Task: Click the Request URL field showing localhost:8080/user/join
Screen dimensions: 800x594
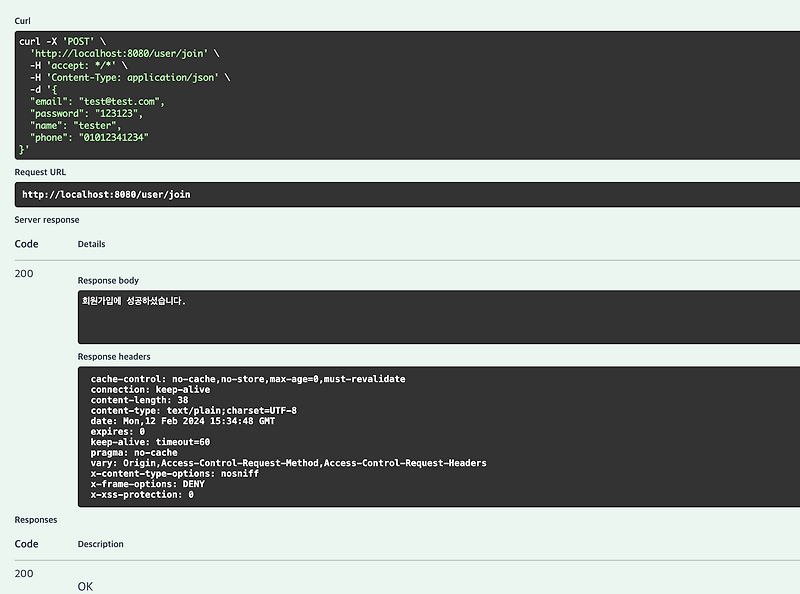Action: [400, 195]
